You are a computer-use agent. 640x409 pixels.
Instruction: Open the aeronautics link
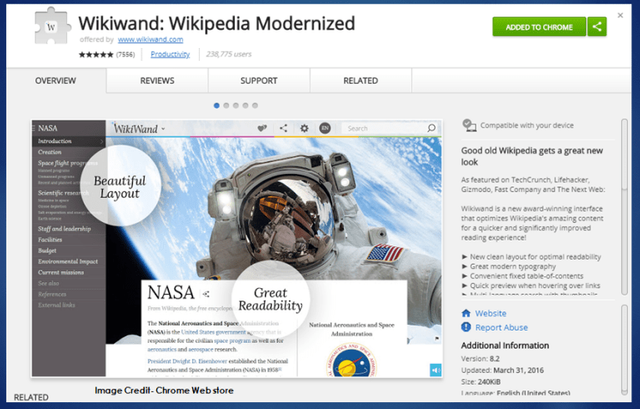pos(162,349)
